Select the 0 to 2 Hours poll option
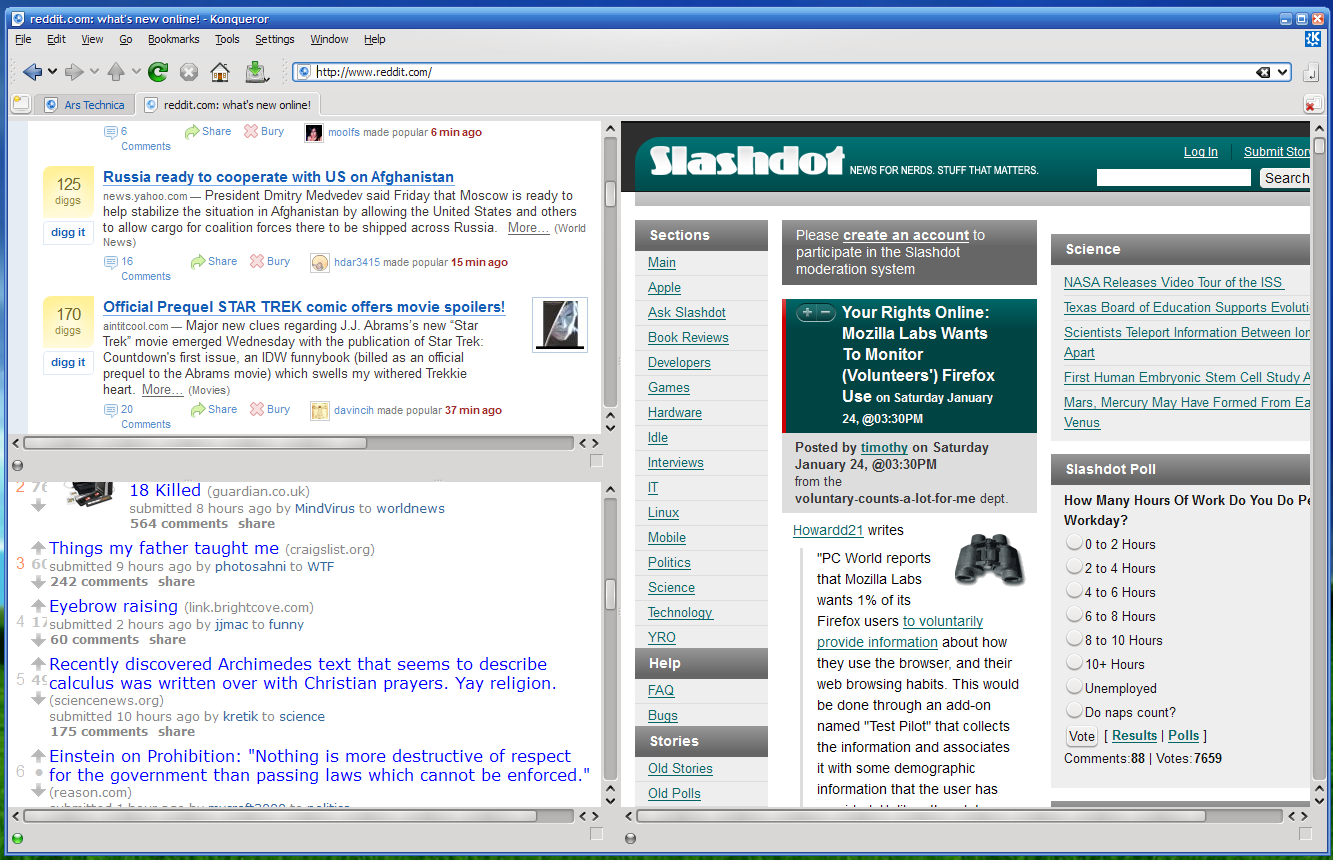The height and width of the screenshot is (860, 1333). click(x=1075, y=543)
